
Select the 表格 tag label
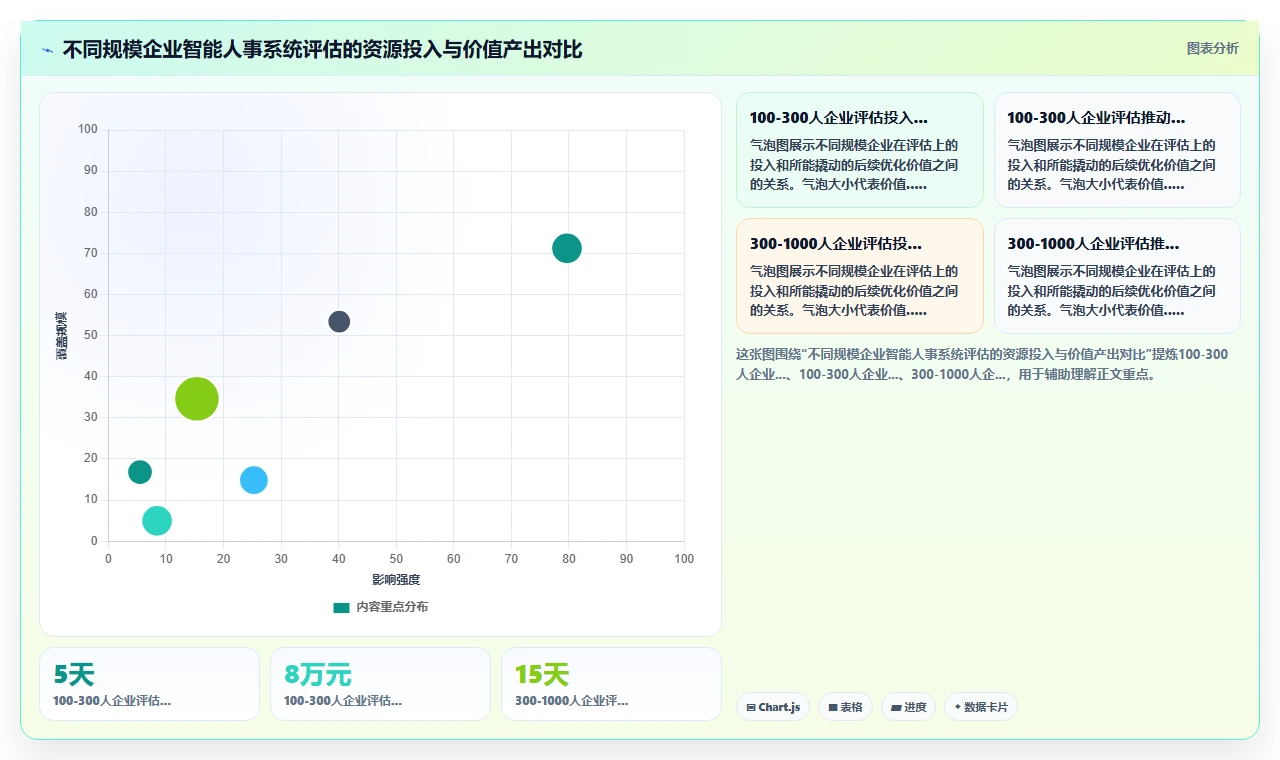click(x=851, y=707)
